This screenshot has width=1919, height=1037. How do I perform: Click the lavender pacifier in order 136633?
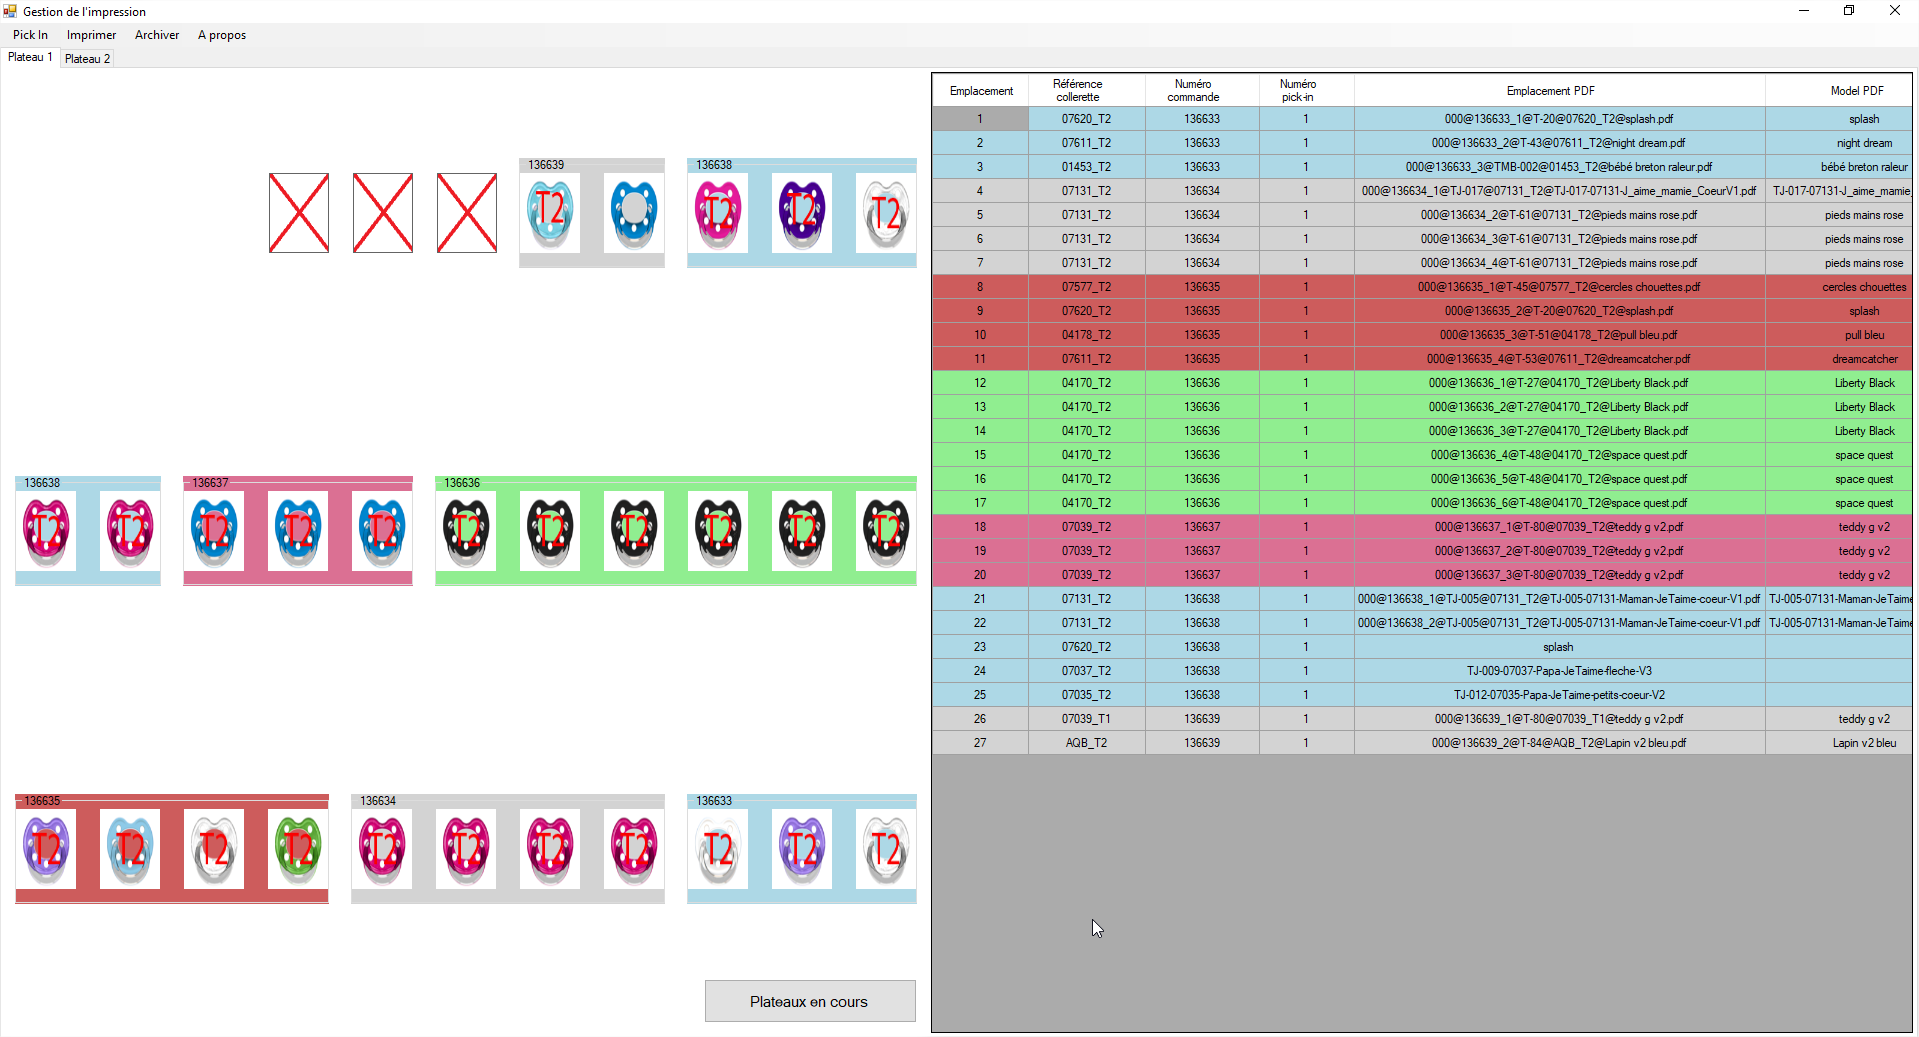coord(802,849)
